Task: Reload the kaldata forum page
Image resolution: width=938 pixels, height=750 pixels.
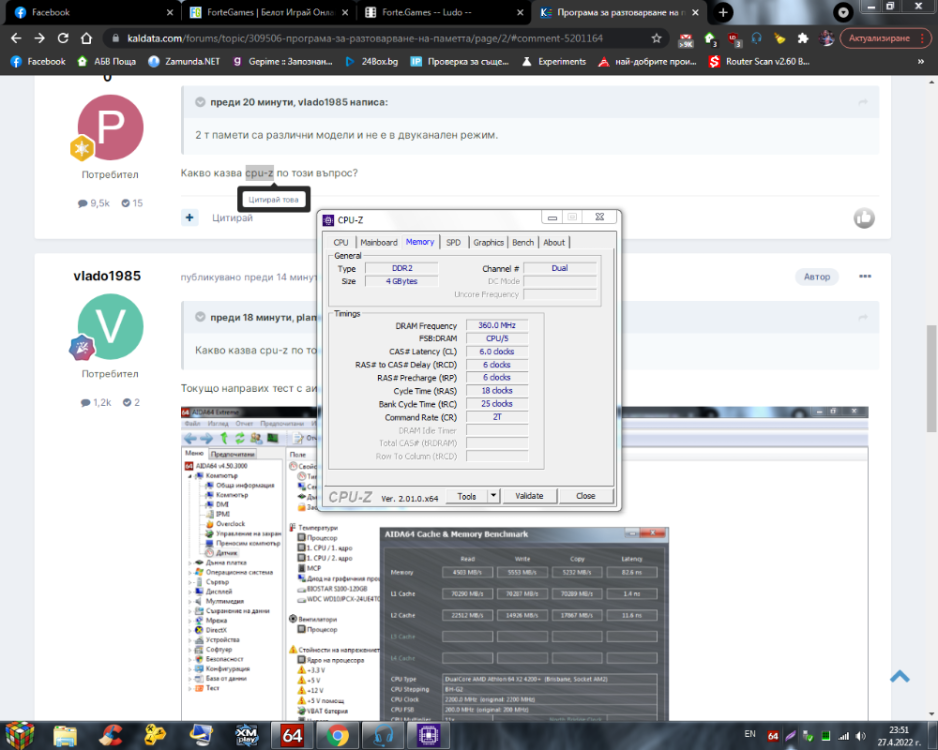Action: point(63,38)
